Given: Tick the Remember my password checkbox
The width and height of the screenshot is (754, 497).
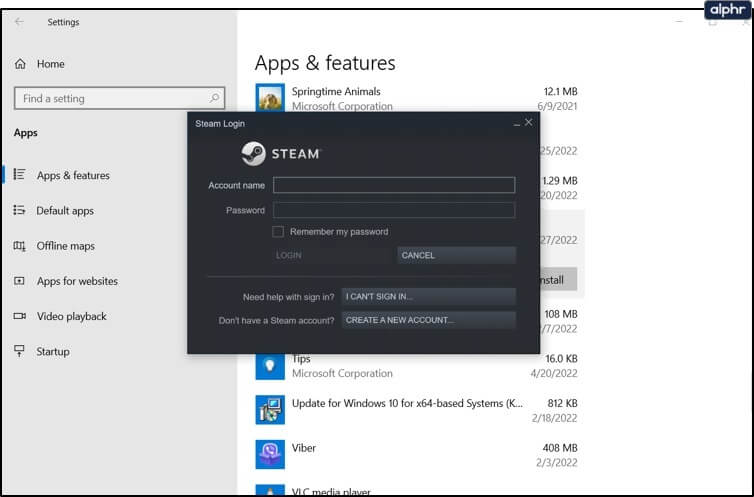Looking at the screenshot, I should 278,232.
